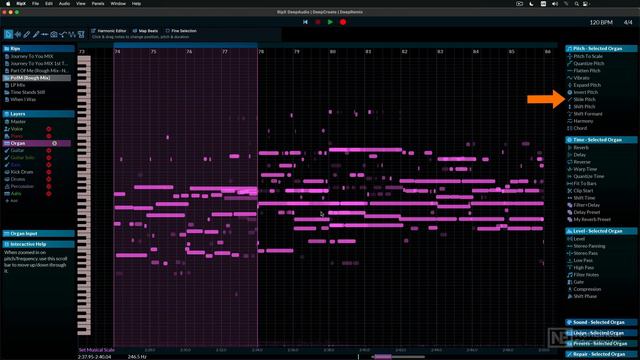Open the File menu
Screen dimensions: 640x360
(36, 4)
